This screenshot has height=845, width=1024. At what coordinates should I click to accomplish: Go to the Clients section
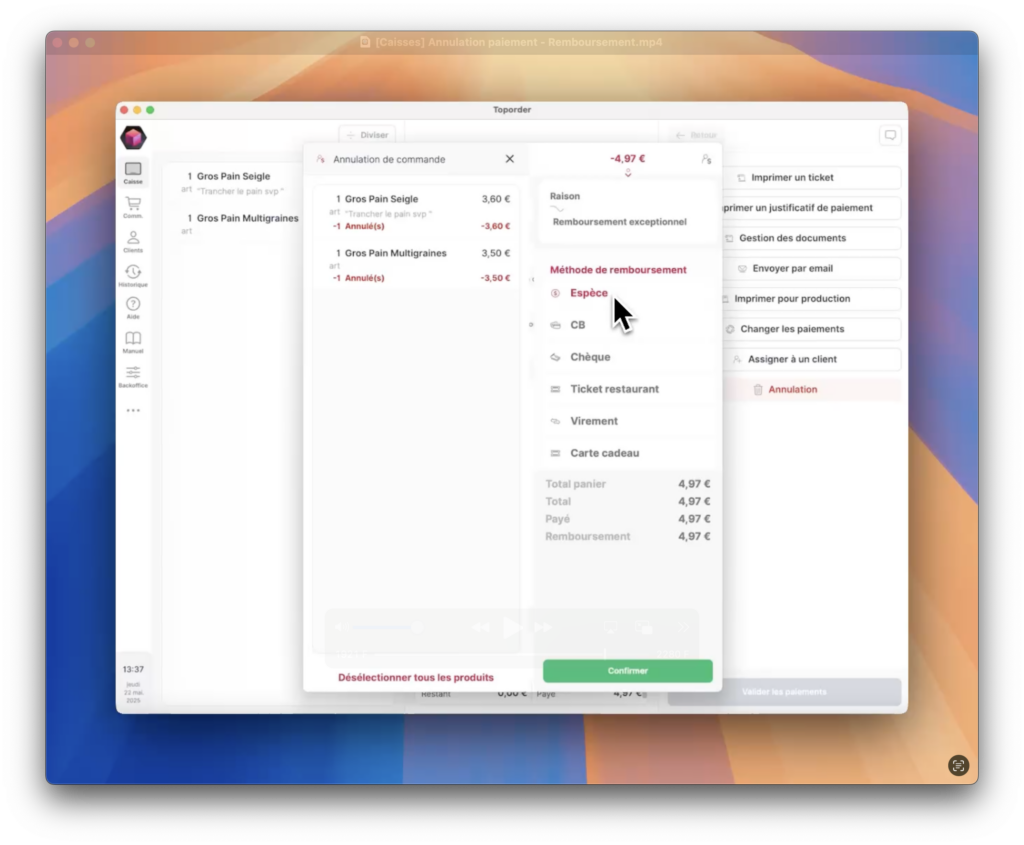133,241
